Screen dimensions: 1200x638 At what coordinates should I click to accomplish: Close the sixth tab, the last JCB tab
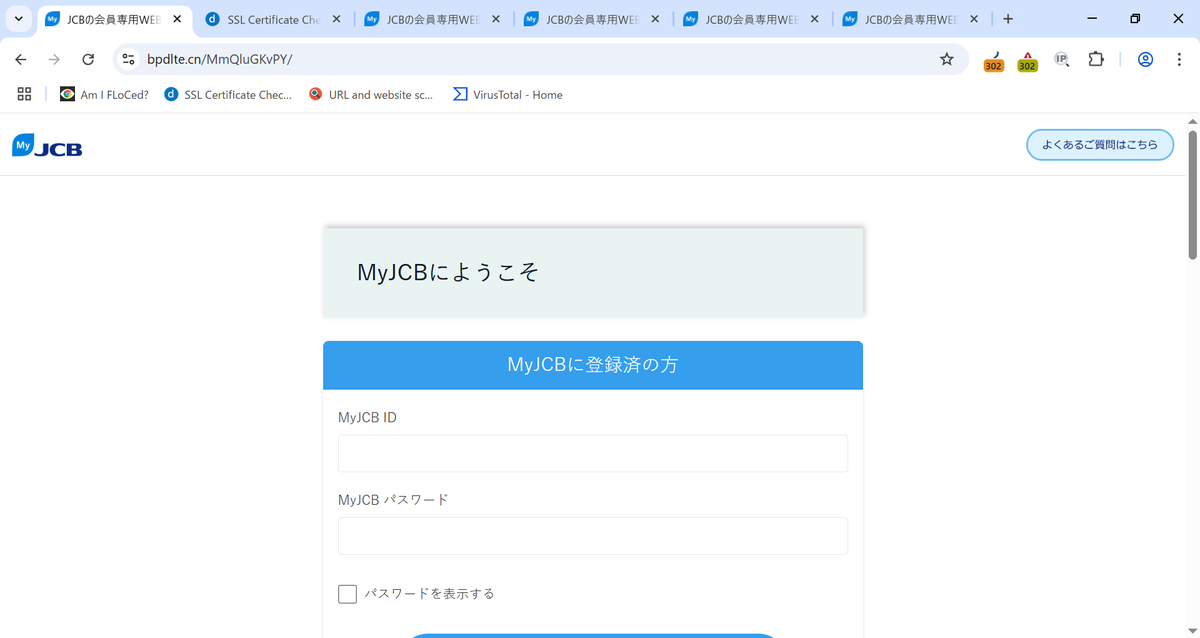[x=975, y=19]
